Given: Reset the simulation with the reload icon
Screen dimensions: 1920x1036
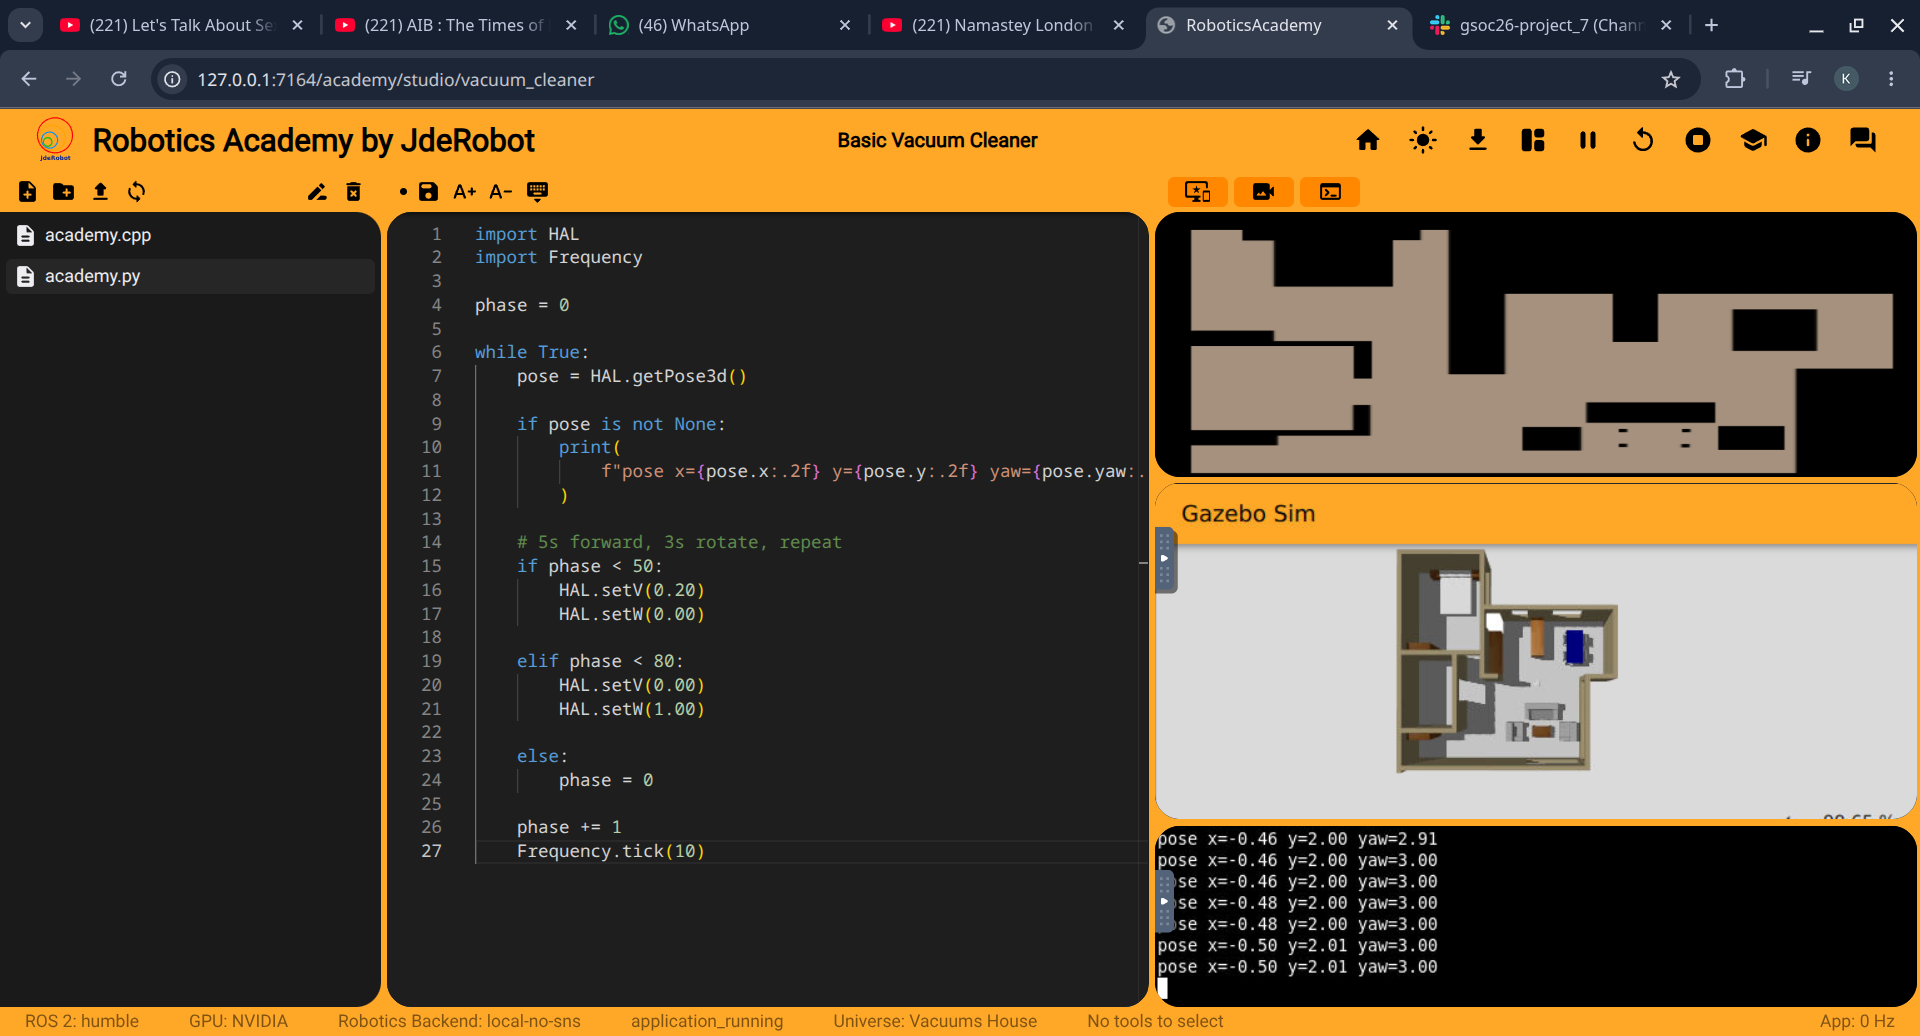Looking at the screenshot, I should coord(1643,140).
